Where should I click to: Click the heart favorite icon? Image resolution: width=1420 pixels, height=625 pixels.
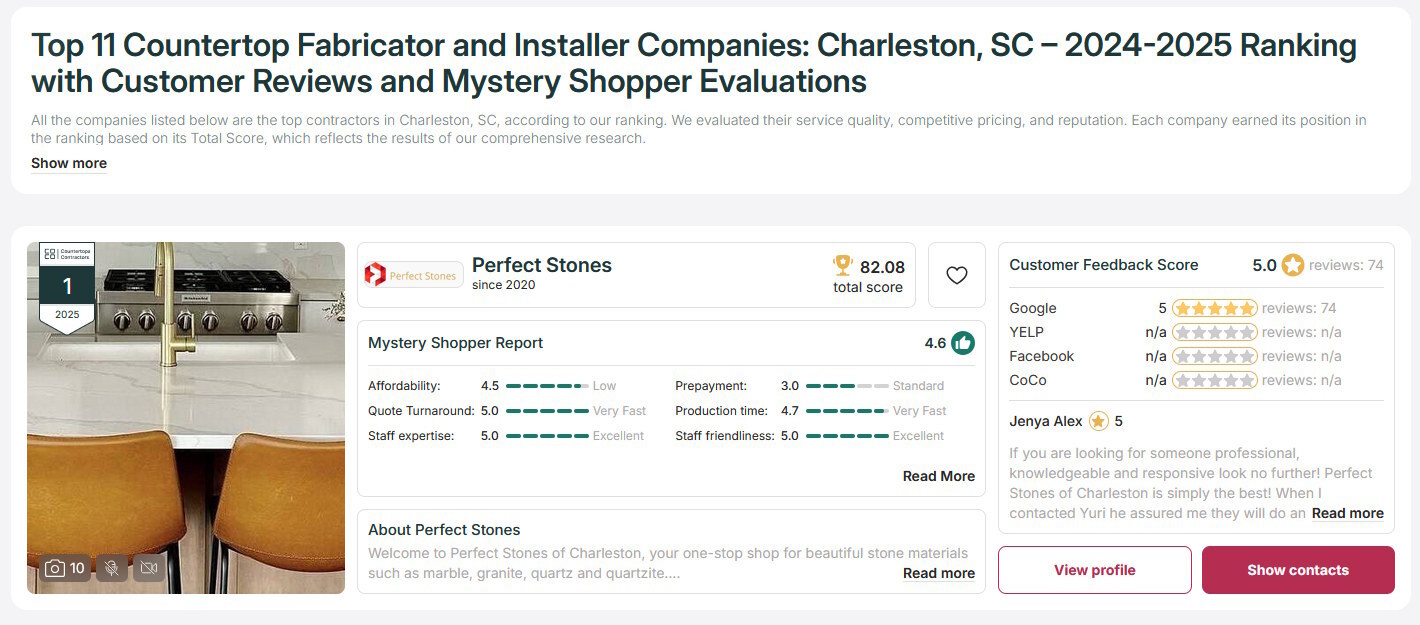[957, 275]
